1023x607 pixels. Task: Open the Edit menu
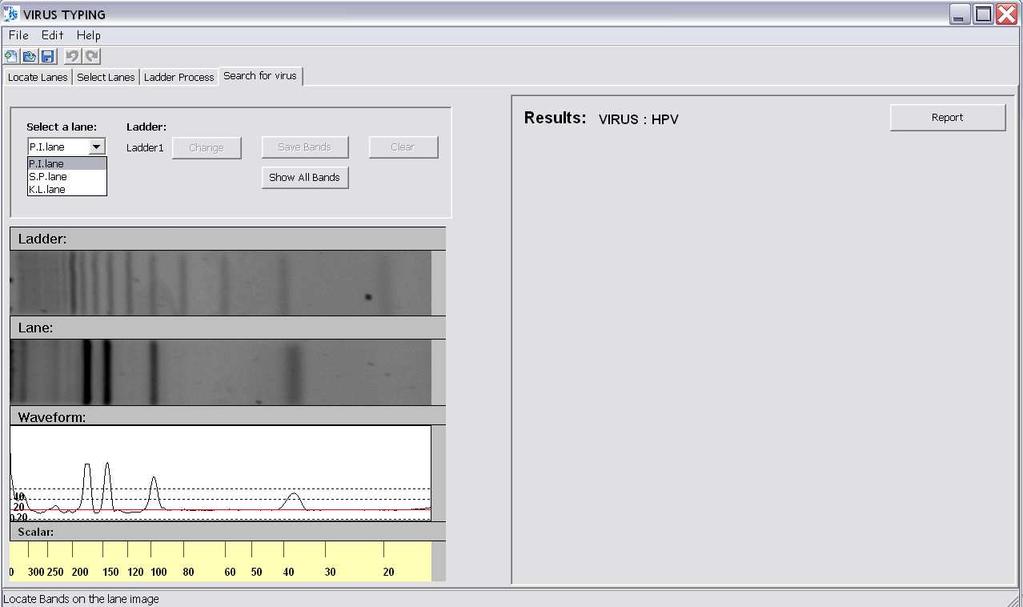click(x=52, y=35)
